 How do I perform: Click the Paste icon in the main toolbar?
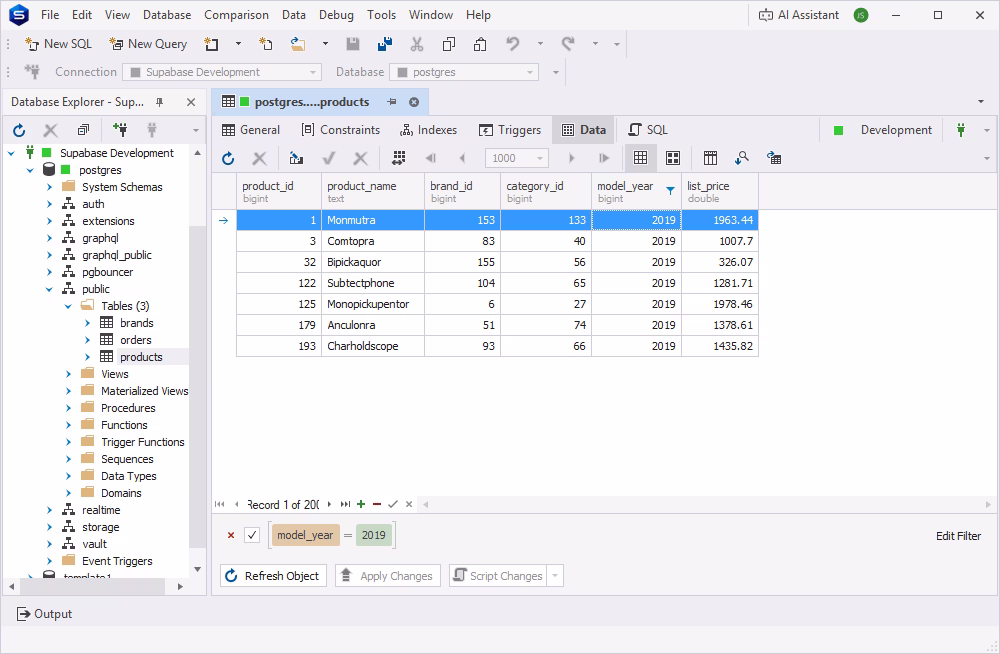pos(480,44)
